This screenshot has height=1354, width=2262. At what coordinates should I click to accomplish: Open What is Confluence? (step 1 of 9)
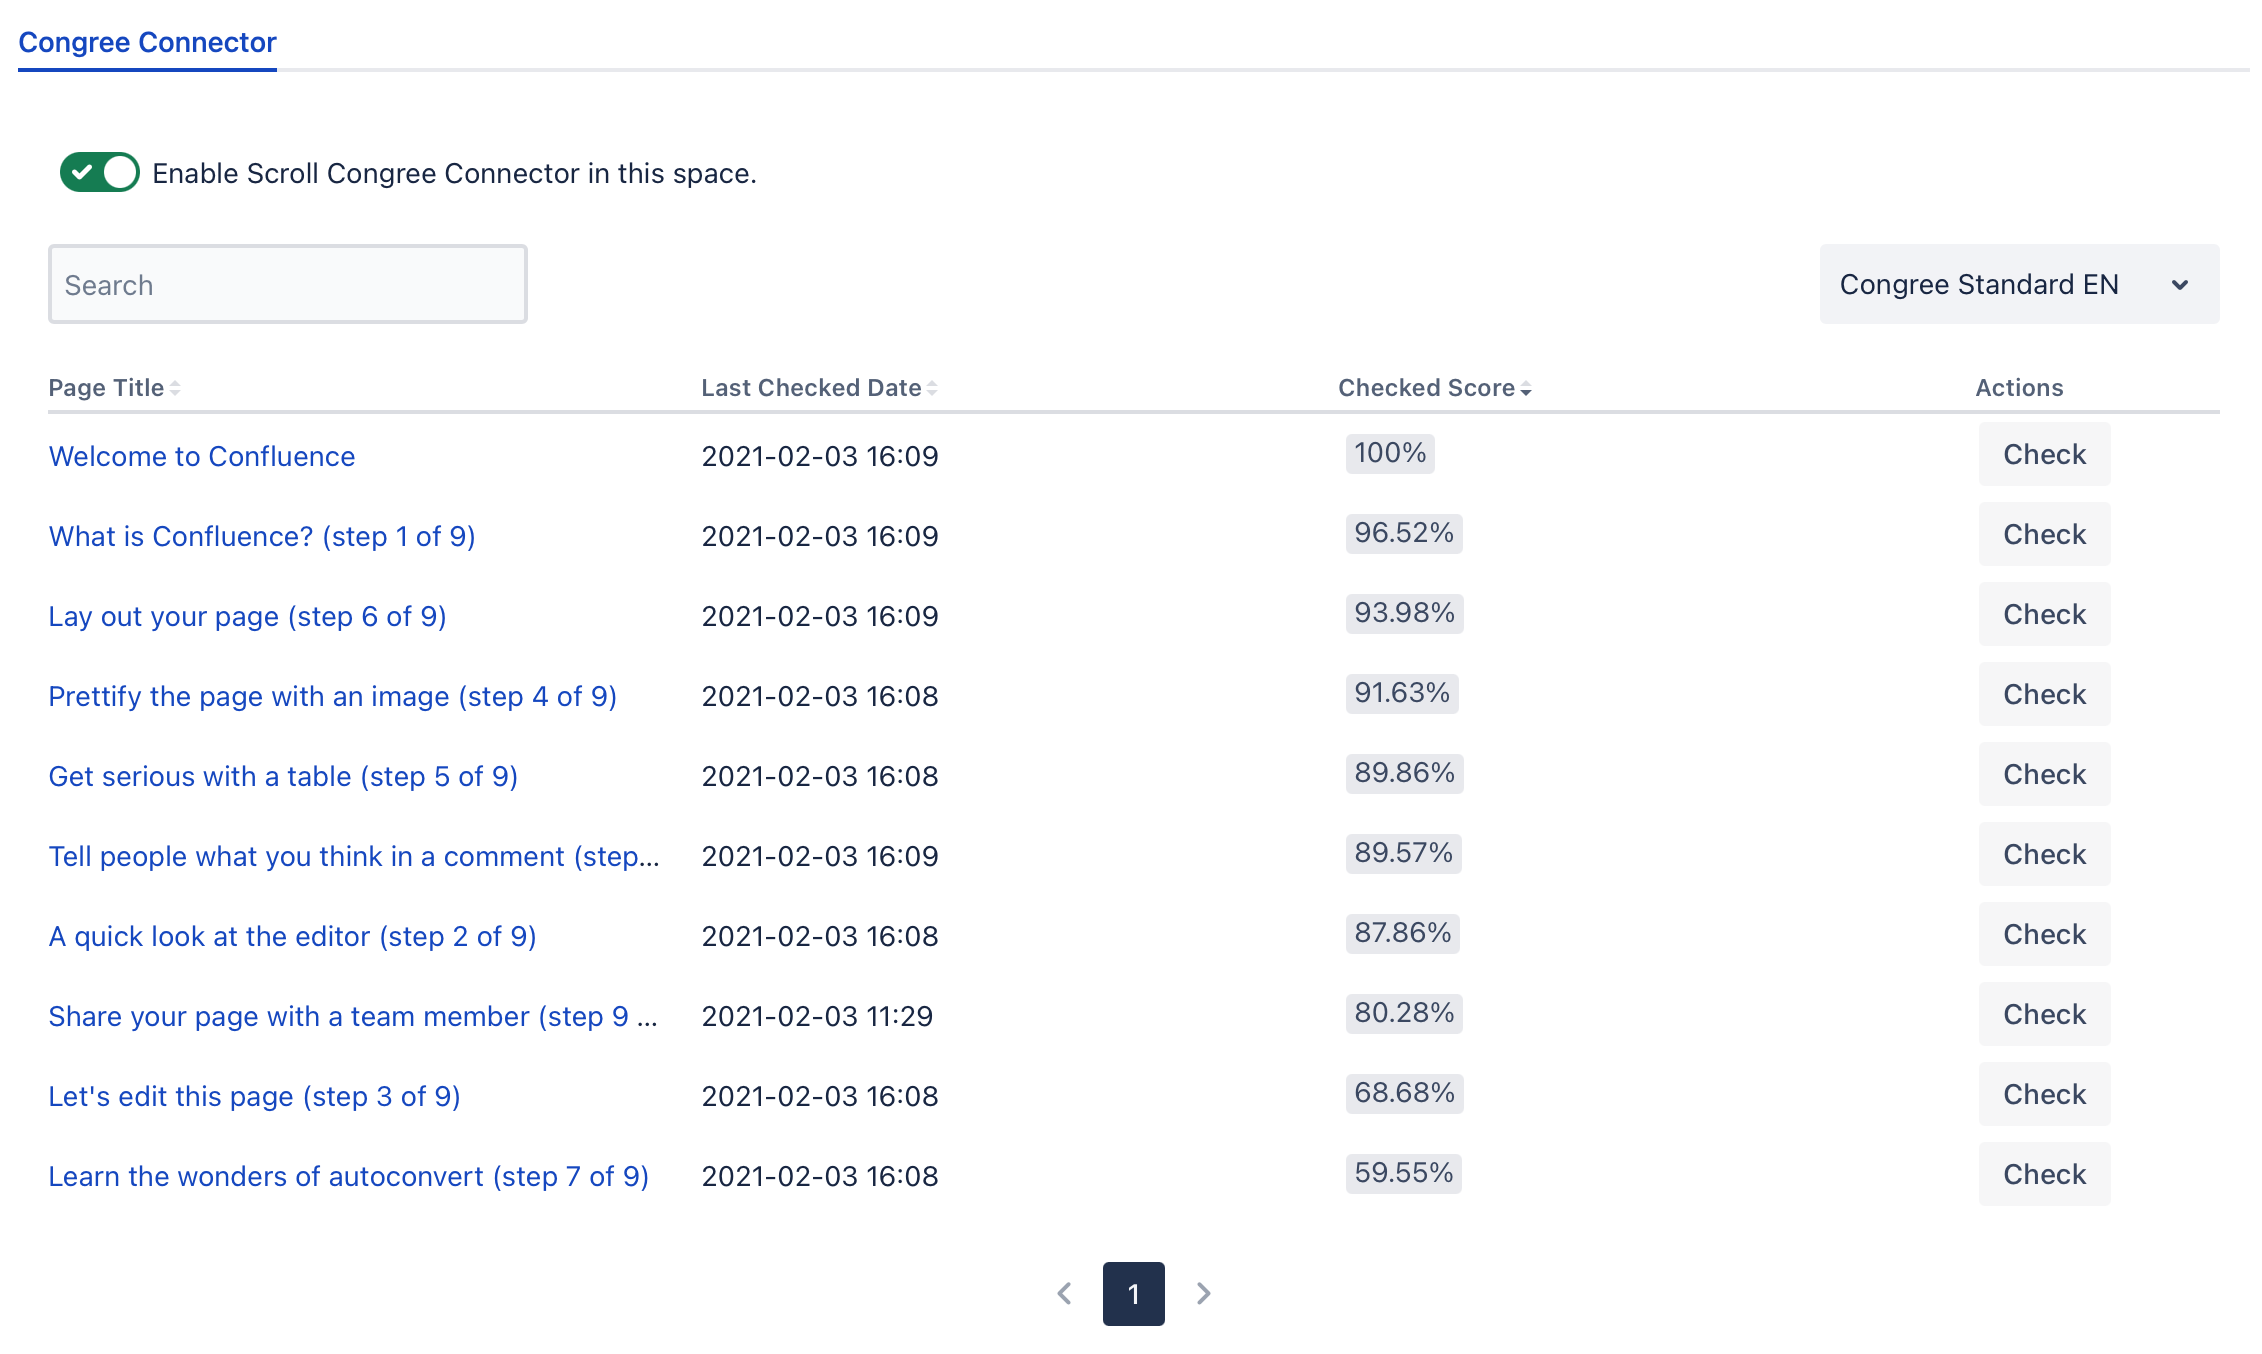[x=262, y=536]
